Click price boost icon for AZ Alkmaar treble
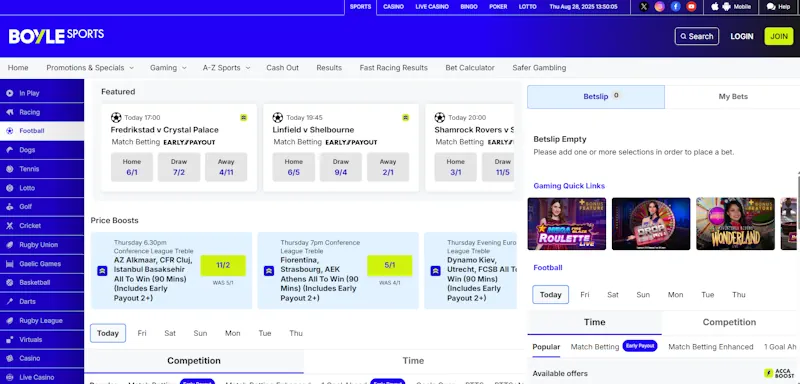Screen dimensions: 800x384 coord(102,271)
